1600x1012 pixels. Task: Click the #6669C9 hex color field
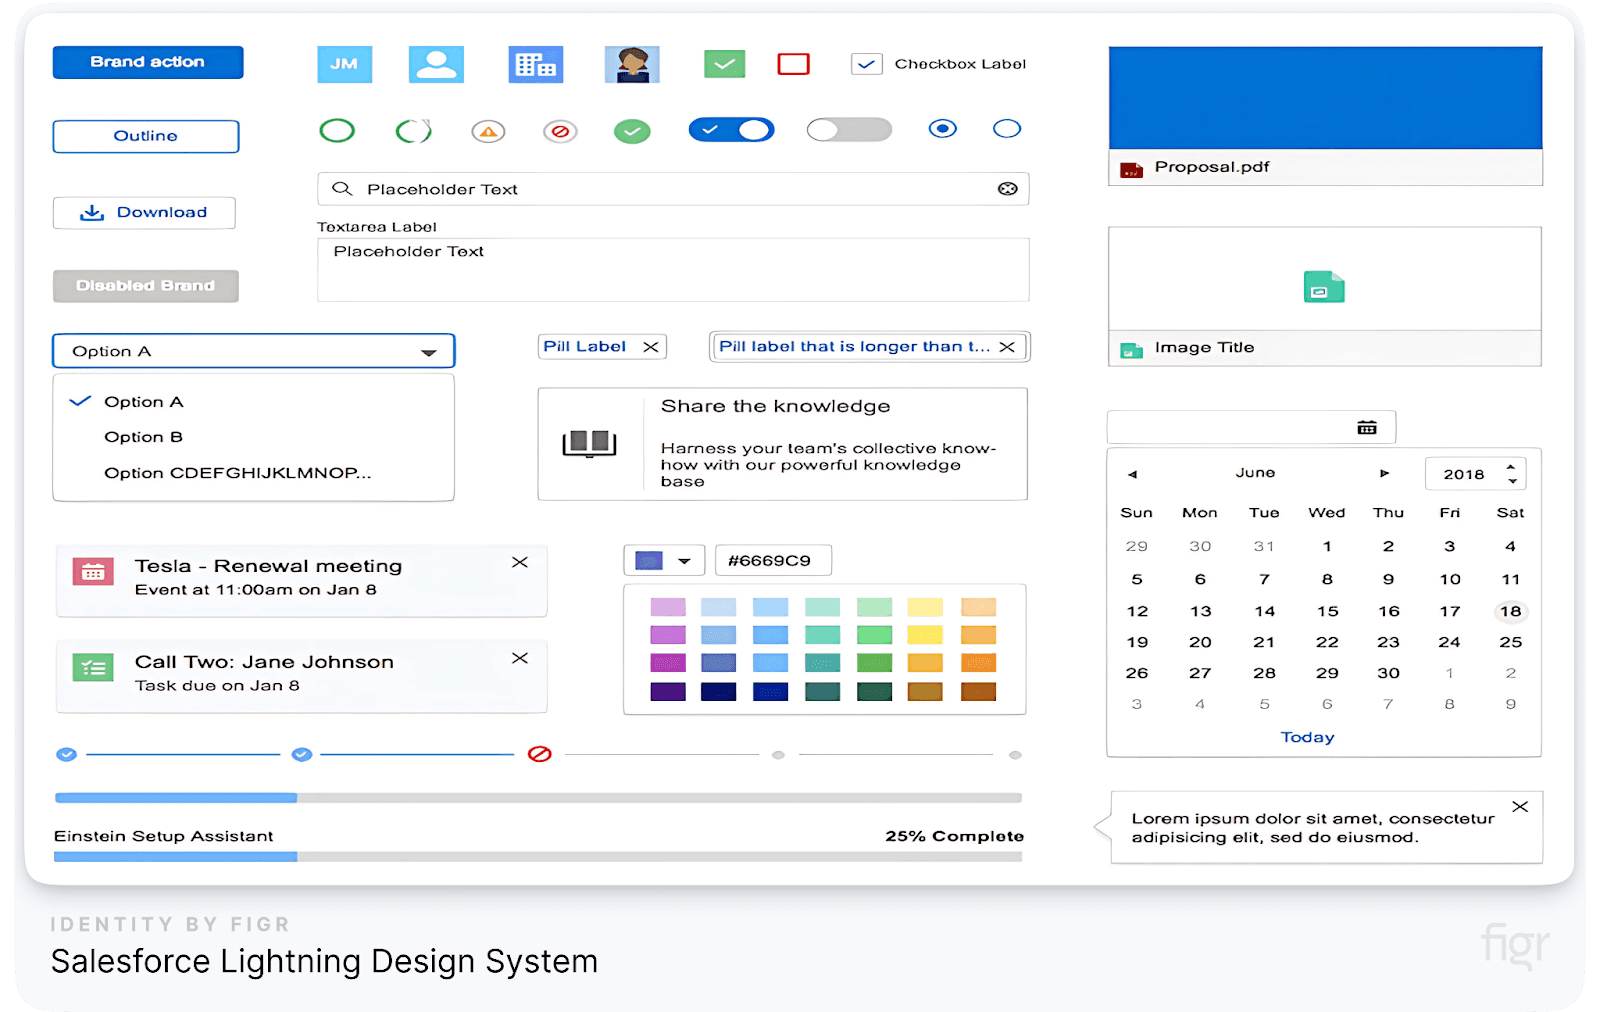point(773,561)
